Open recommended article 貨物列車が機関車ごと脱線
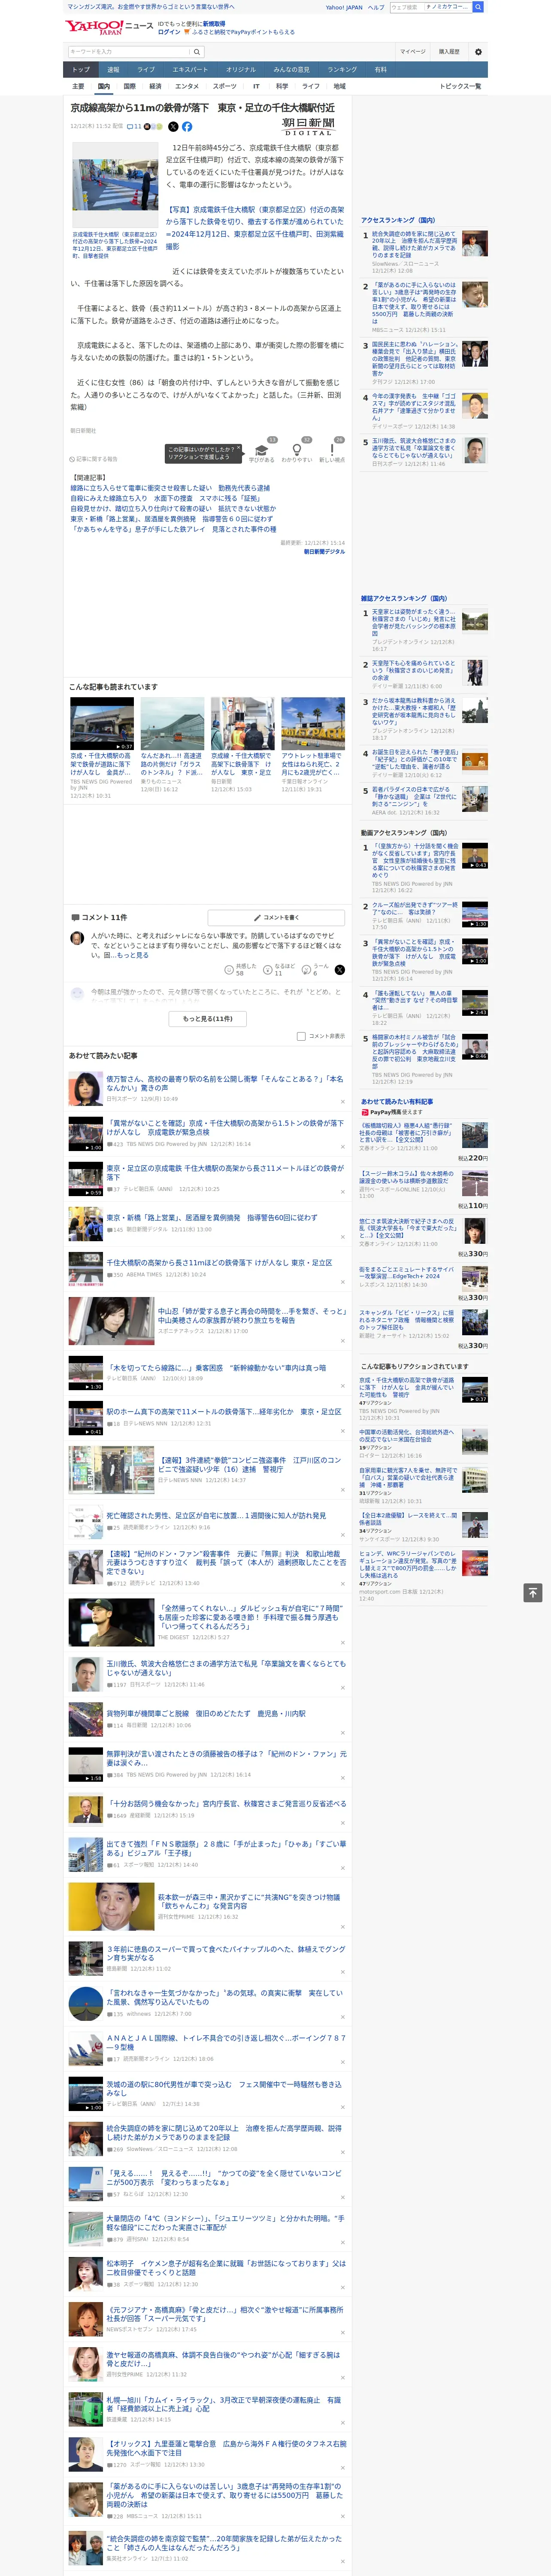Viewport: 551px width, 2576px height. click(206, 1713)
